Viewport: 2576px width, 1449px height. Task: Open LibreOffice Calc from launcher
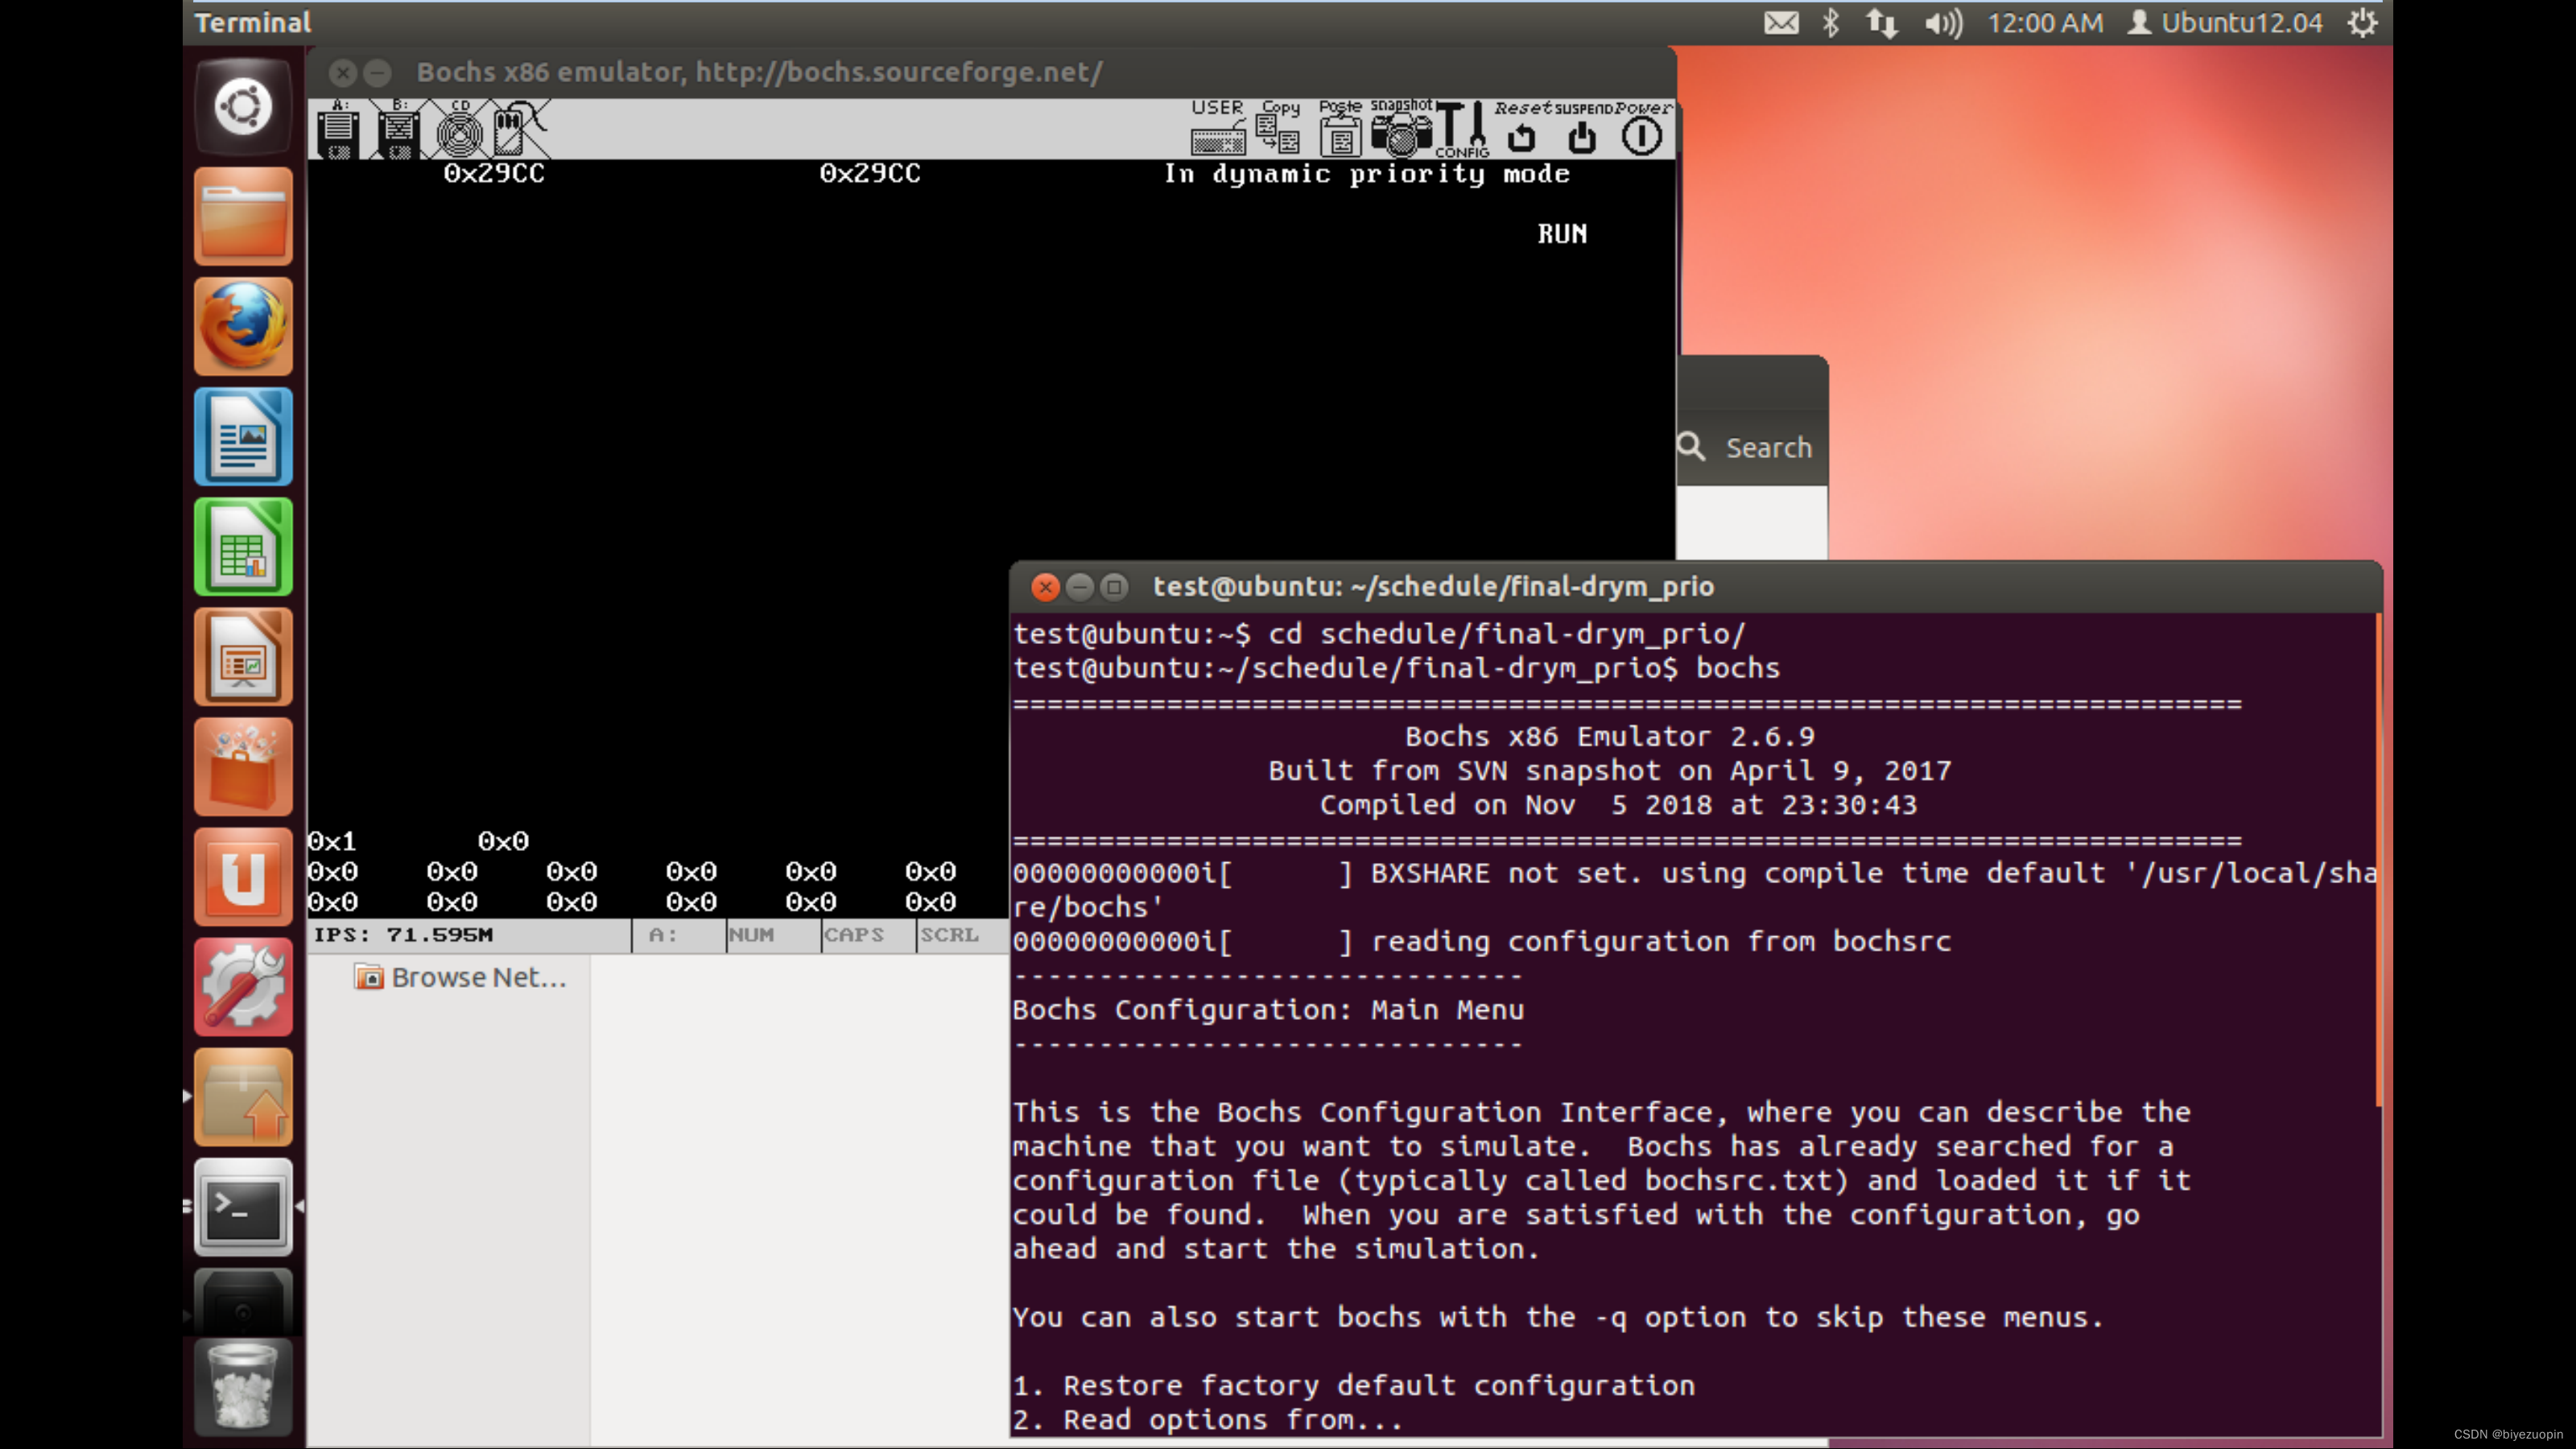pos(243,546)
